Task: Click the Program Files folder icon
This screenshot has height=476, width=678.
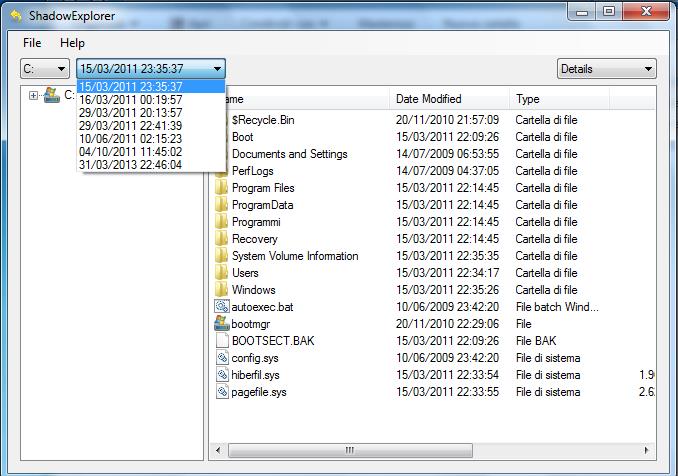Action: (221, 188)
